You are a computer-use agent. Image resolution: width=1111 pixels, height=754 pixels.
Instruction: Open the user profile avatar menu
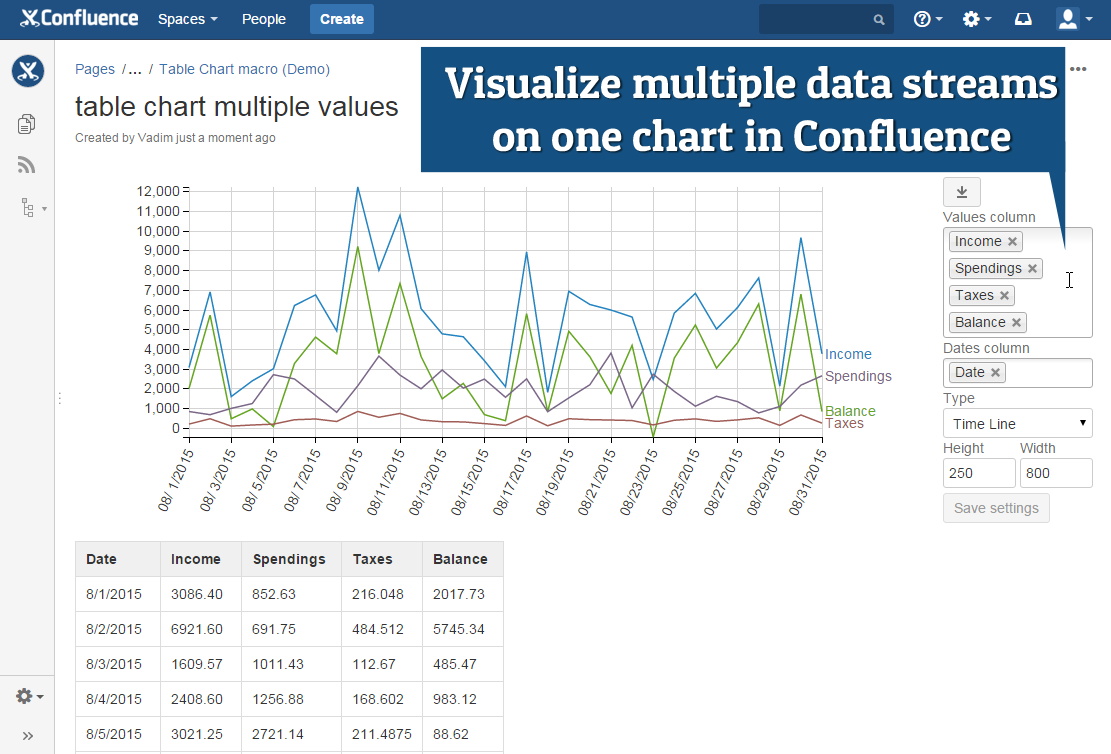tap(1067, 18)
